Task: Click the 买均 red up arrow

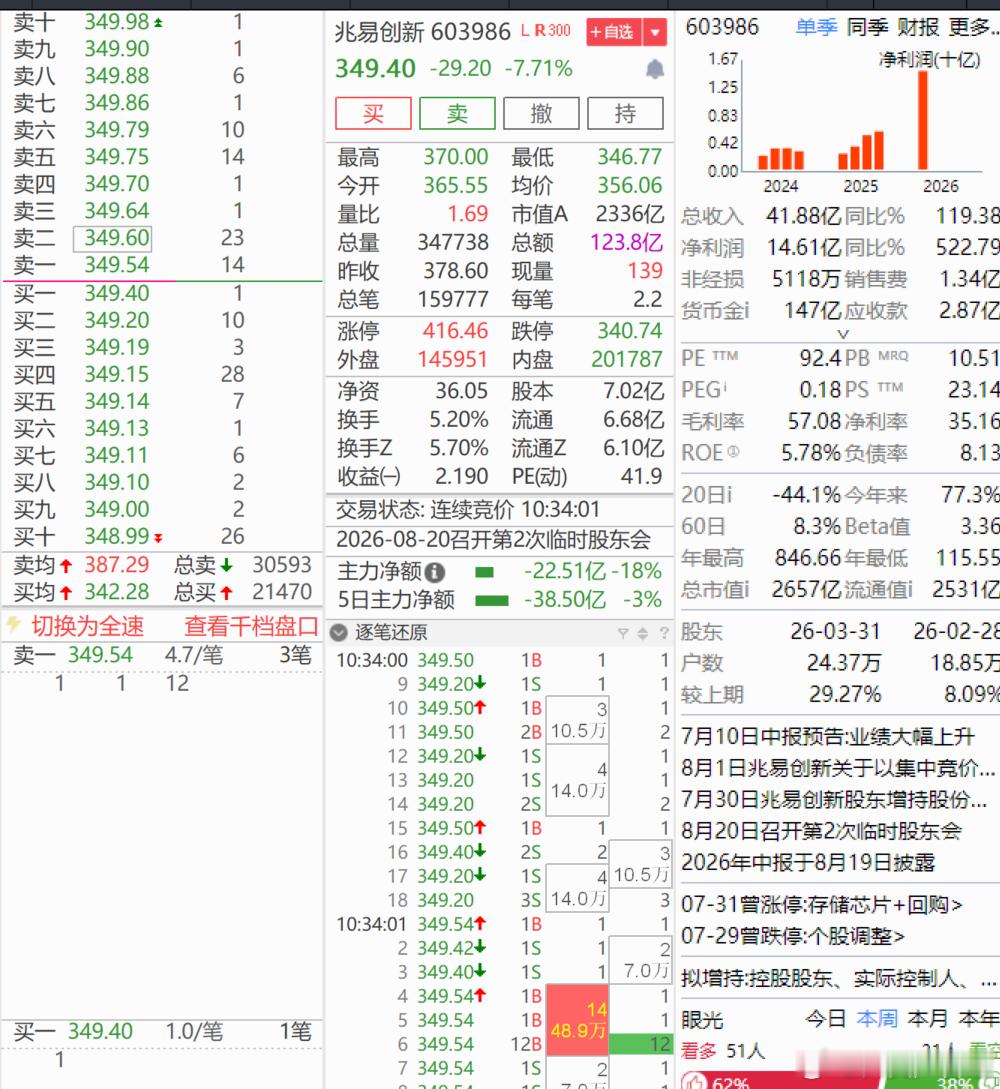Action: click(x=66, y=592)
